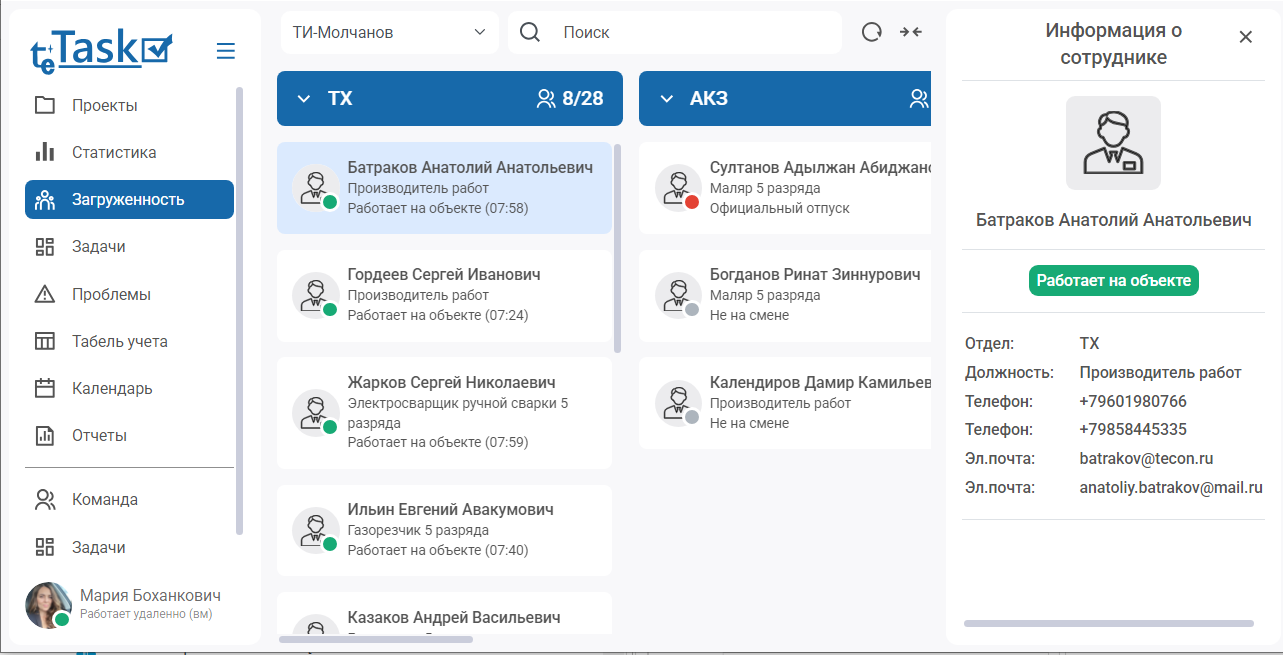This screenshot has height=655, width=1283.
Task: Collapse the АКЗ department column
Action: click(666, 99)
